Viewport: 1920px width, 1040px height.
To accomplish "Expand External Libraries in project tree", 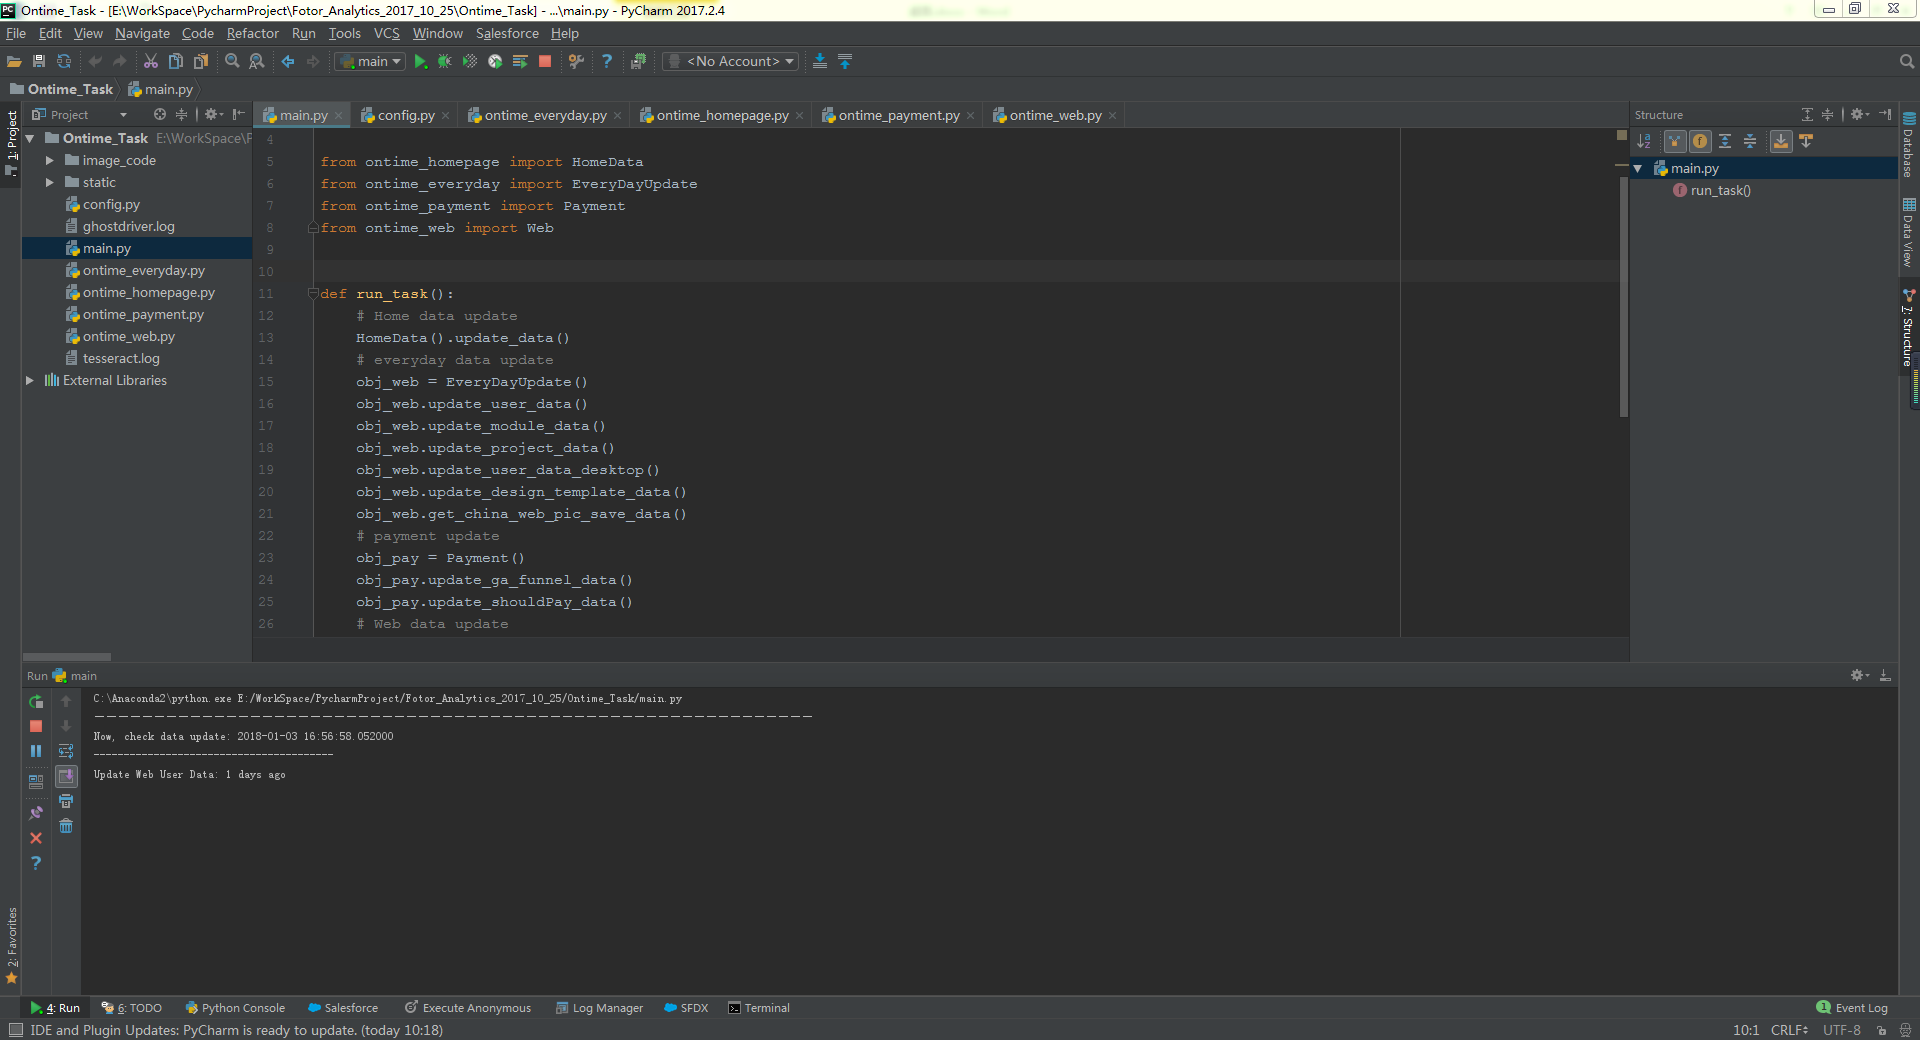I will tap(30, 381).
